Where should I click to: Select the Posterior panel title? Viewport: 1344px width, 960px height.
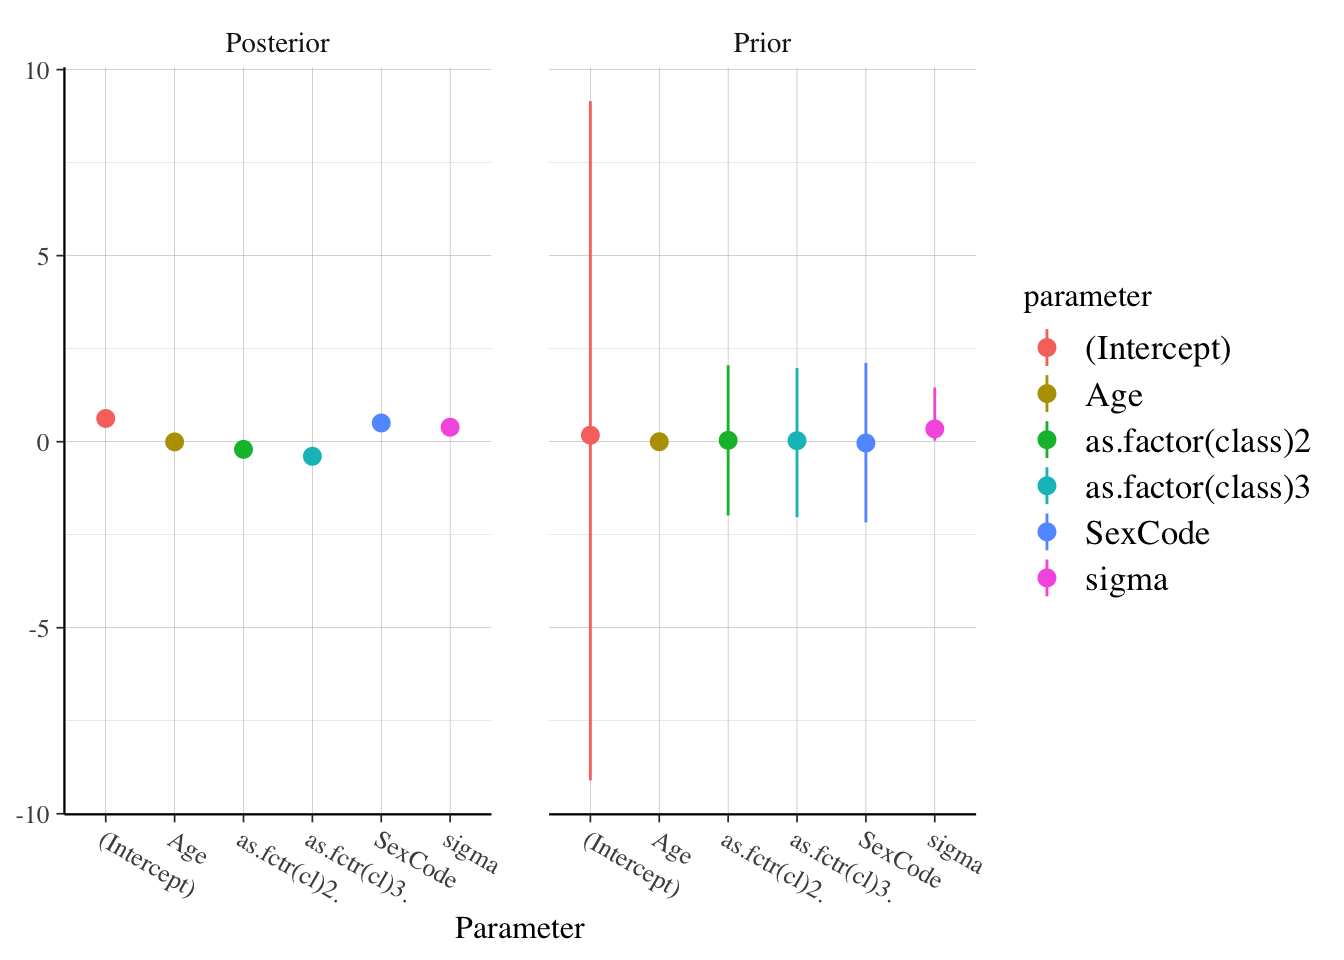point(277,43)
